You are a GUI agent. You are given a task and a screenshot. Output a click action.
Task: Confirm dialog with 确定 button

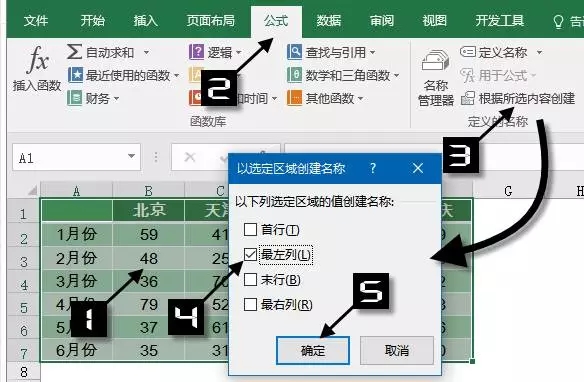[313, 350]
